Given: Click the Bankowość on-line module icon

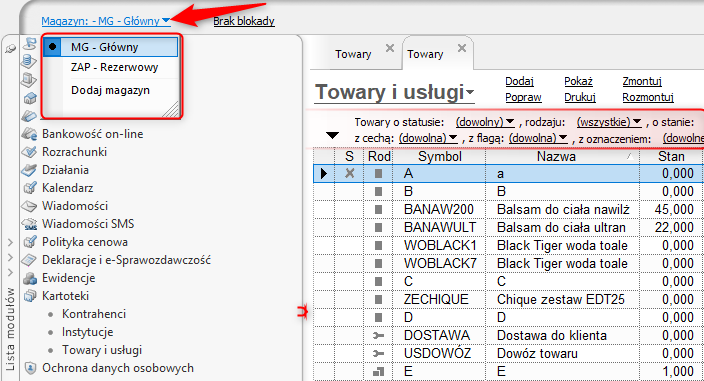Looking at the screenshot, I should [29, 134].
